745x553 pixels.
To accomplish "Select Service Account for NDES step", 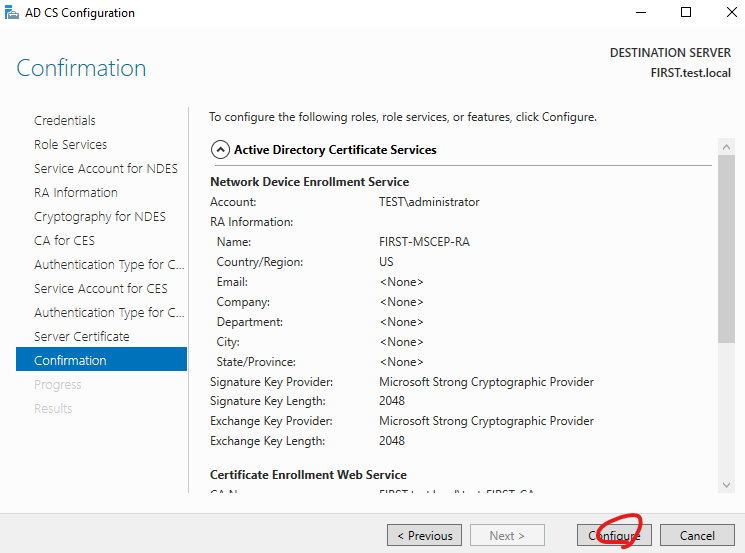I will click(x=105, y=168).
